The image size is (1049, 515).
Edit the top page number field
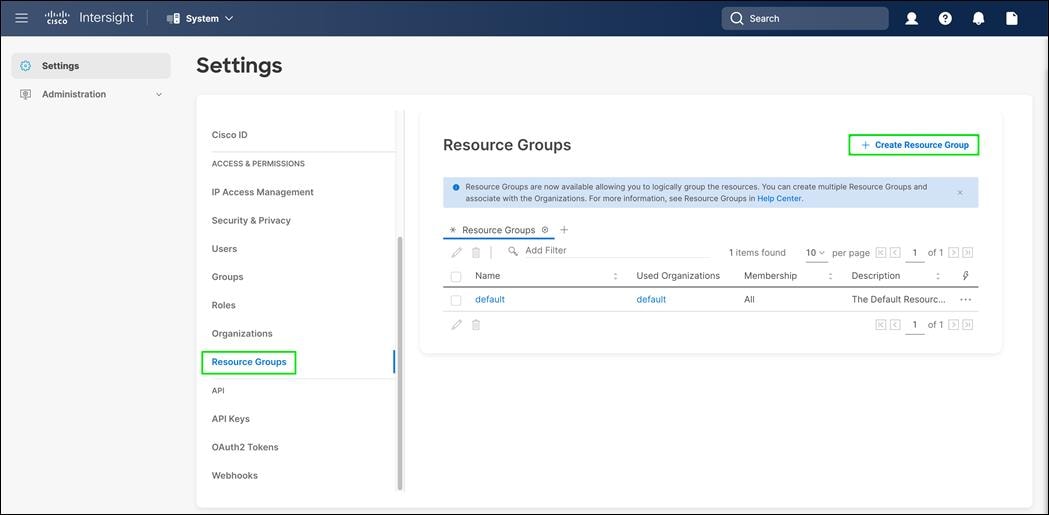915,253
